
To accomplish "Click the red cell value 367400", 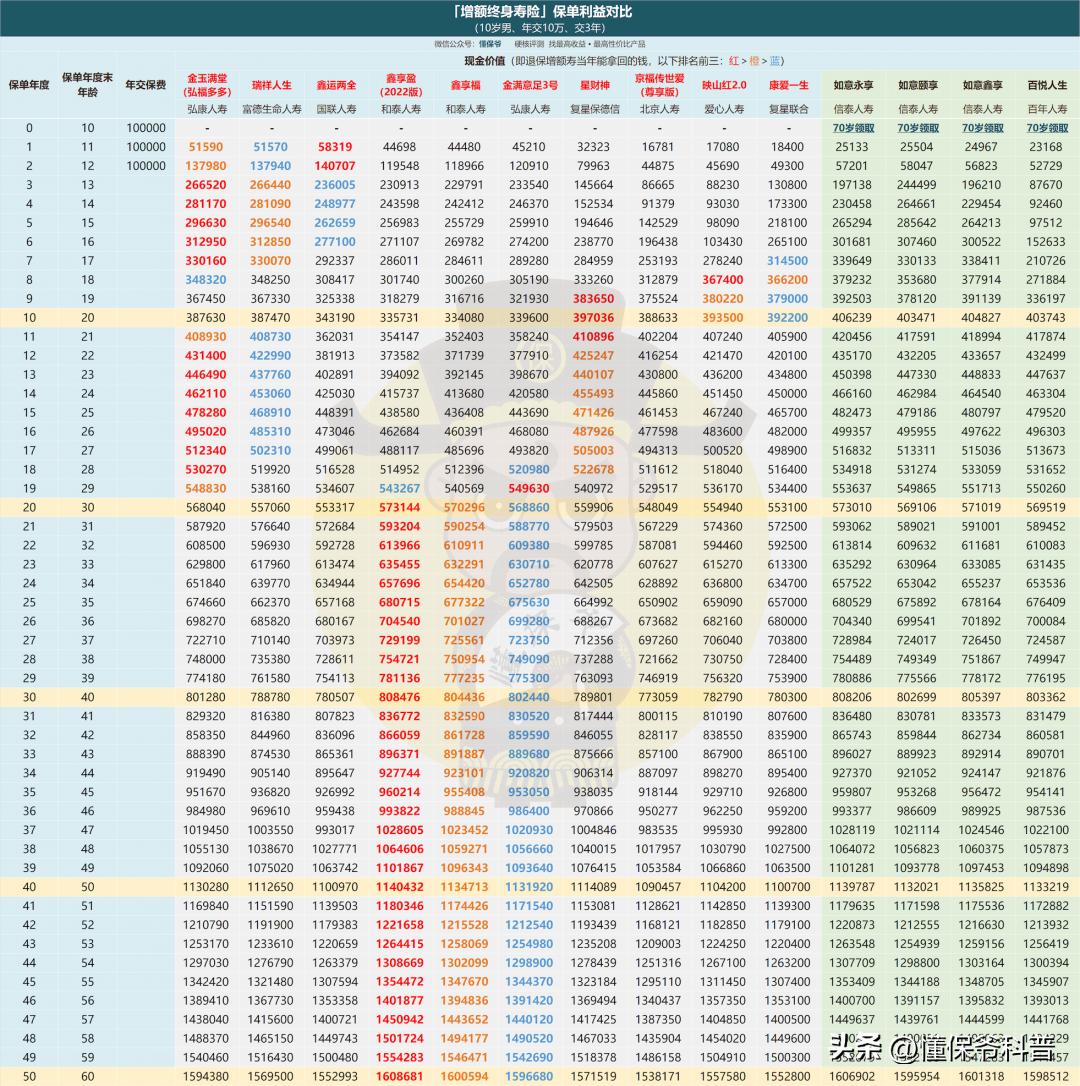I will (723, 280).
